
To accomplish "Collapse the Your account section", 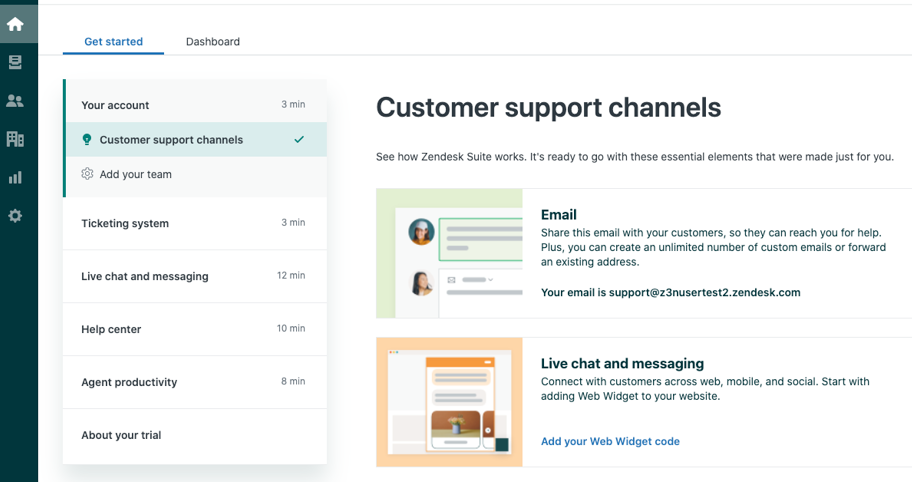I will 194,105.
